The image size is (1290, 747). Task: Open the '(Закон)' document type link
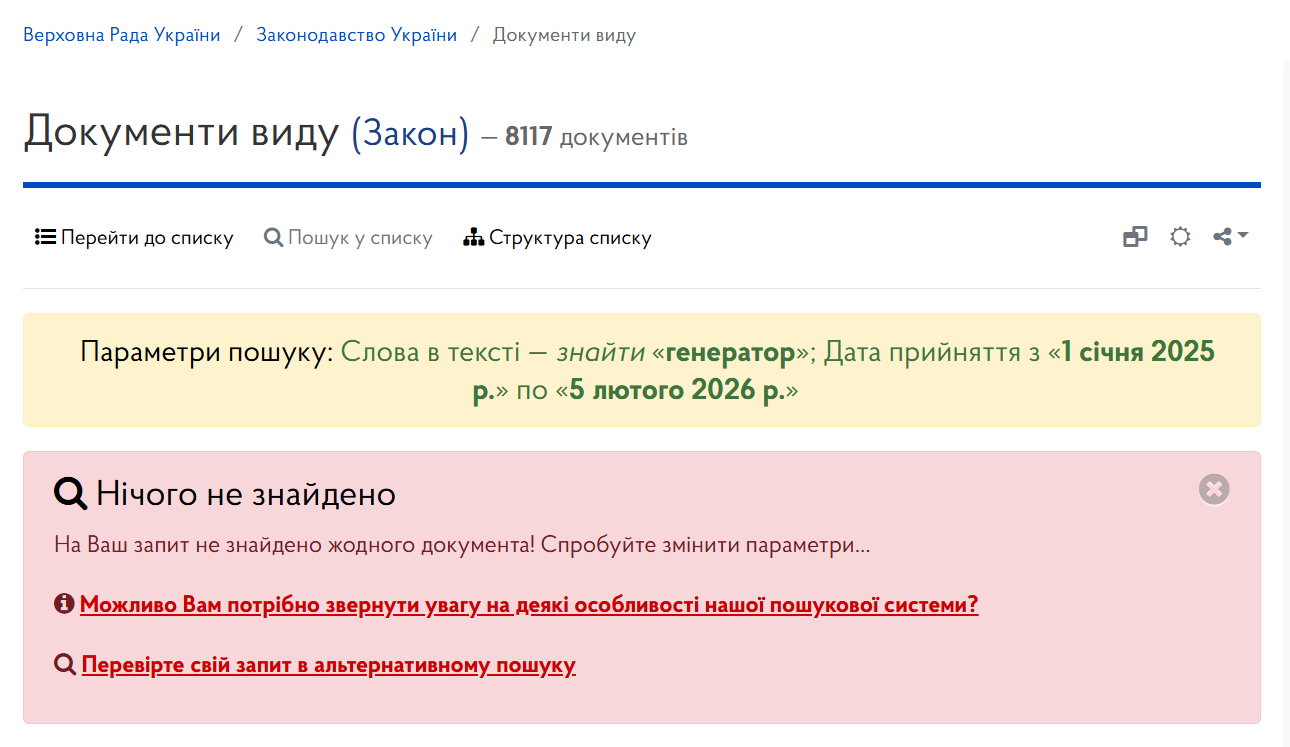click(x=410, y=133)
